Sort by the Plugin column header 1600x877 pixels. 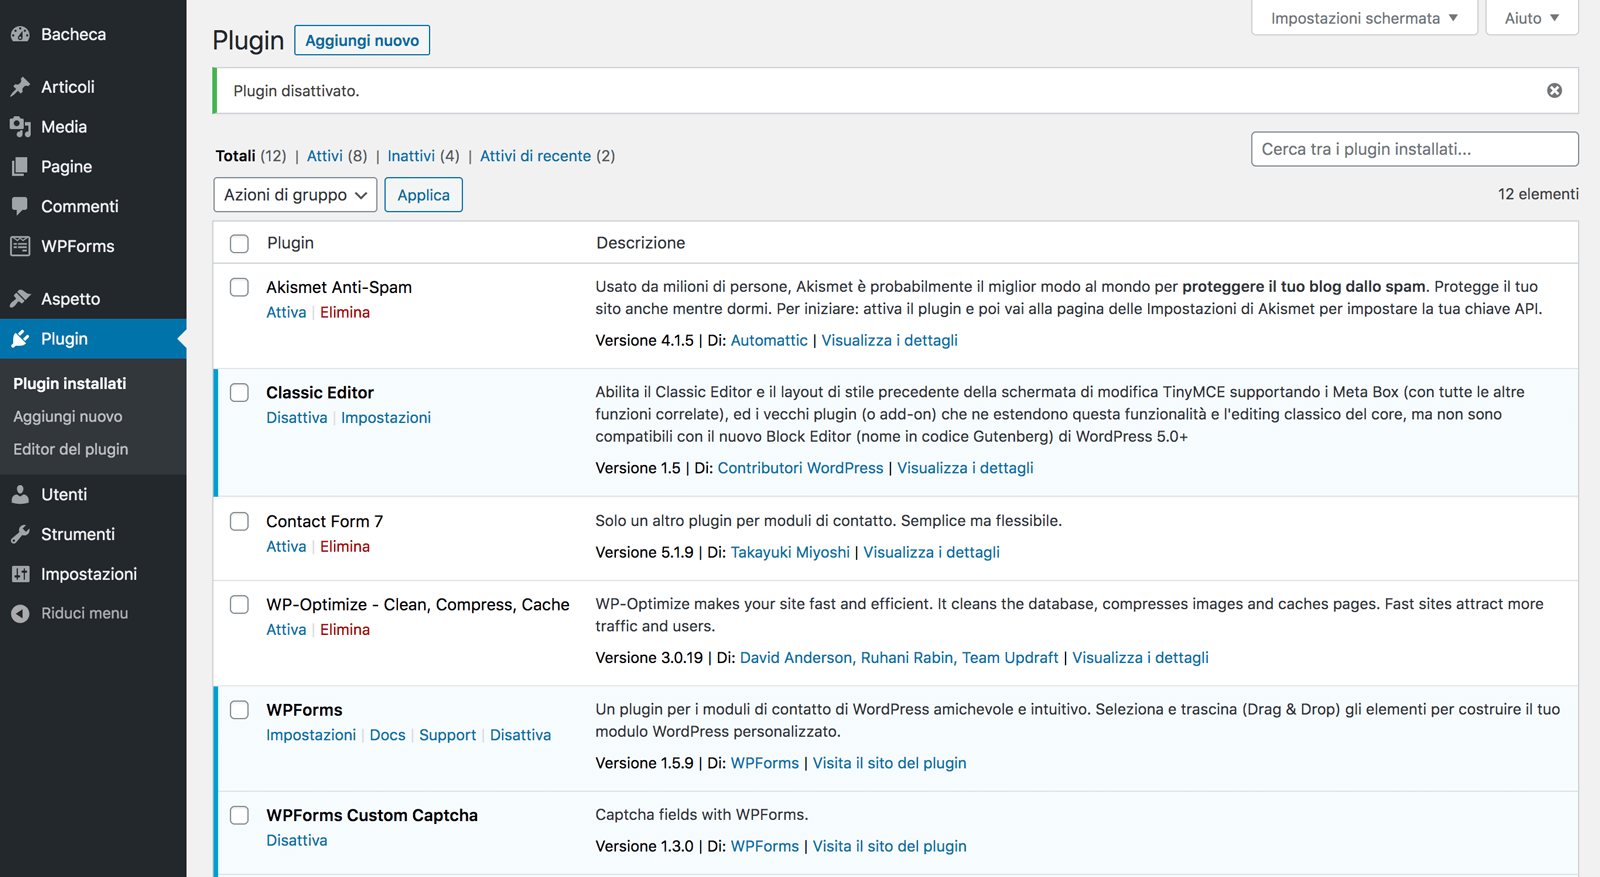pyautogui.click(x=290, y=243)
